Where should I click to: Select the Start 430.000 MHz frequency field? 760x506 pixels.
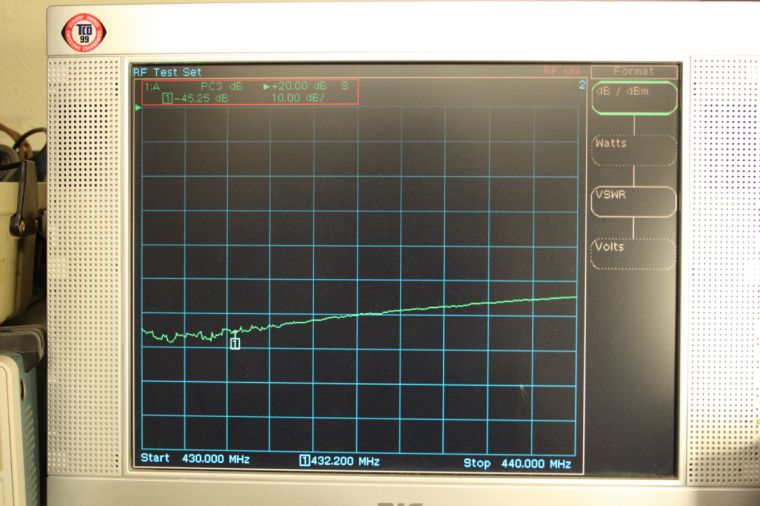pyautogui.click(x=195, y=459)
